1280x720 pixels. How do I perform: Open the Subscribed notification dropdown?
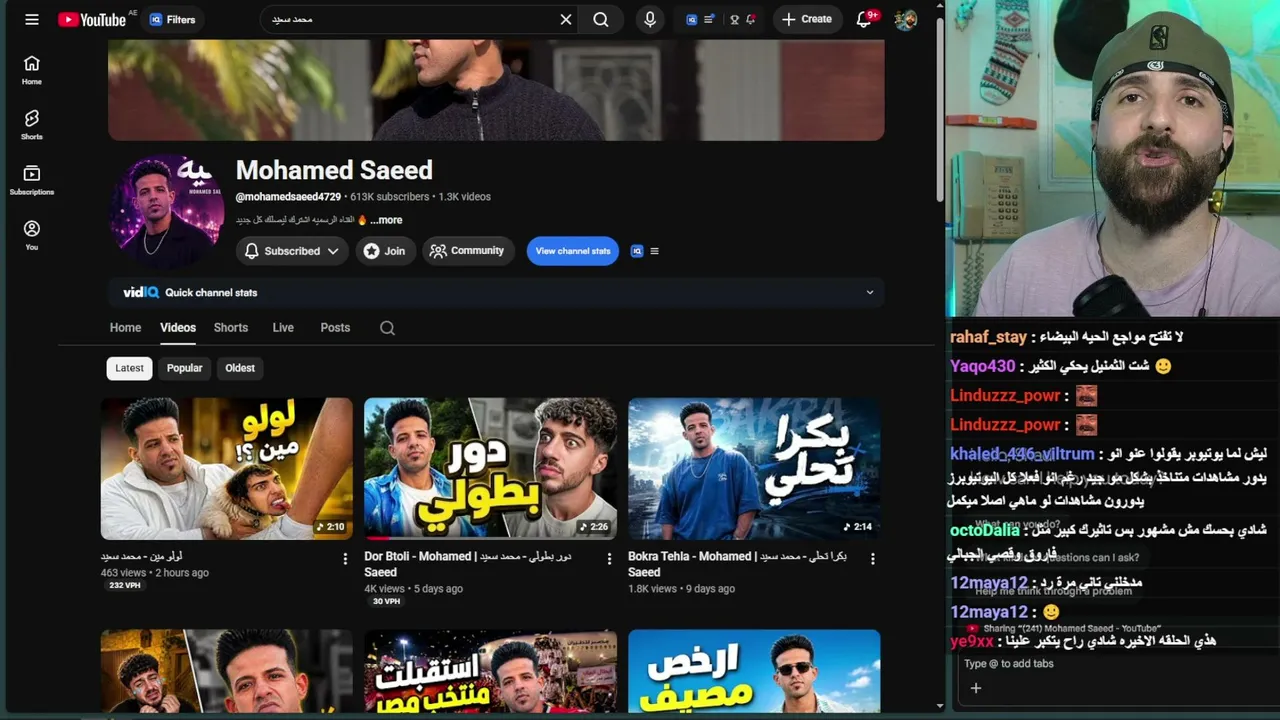[x=292, y=251]
